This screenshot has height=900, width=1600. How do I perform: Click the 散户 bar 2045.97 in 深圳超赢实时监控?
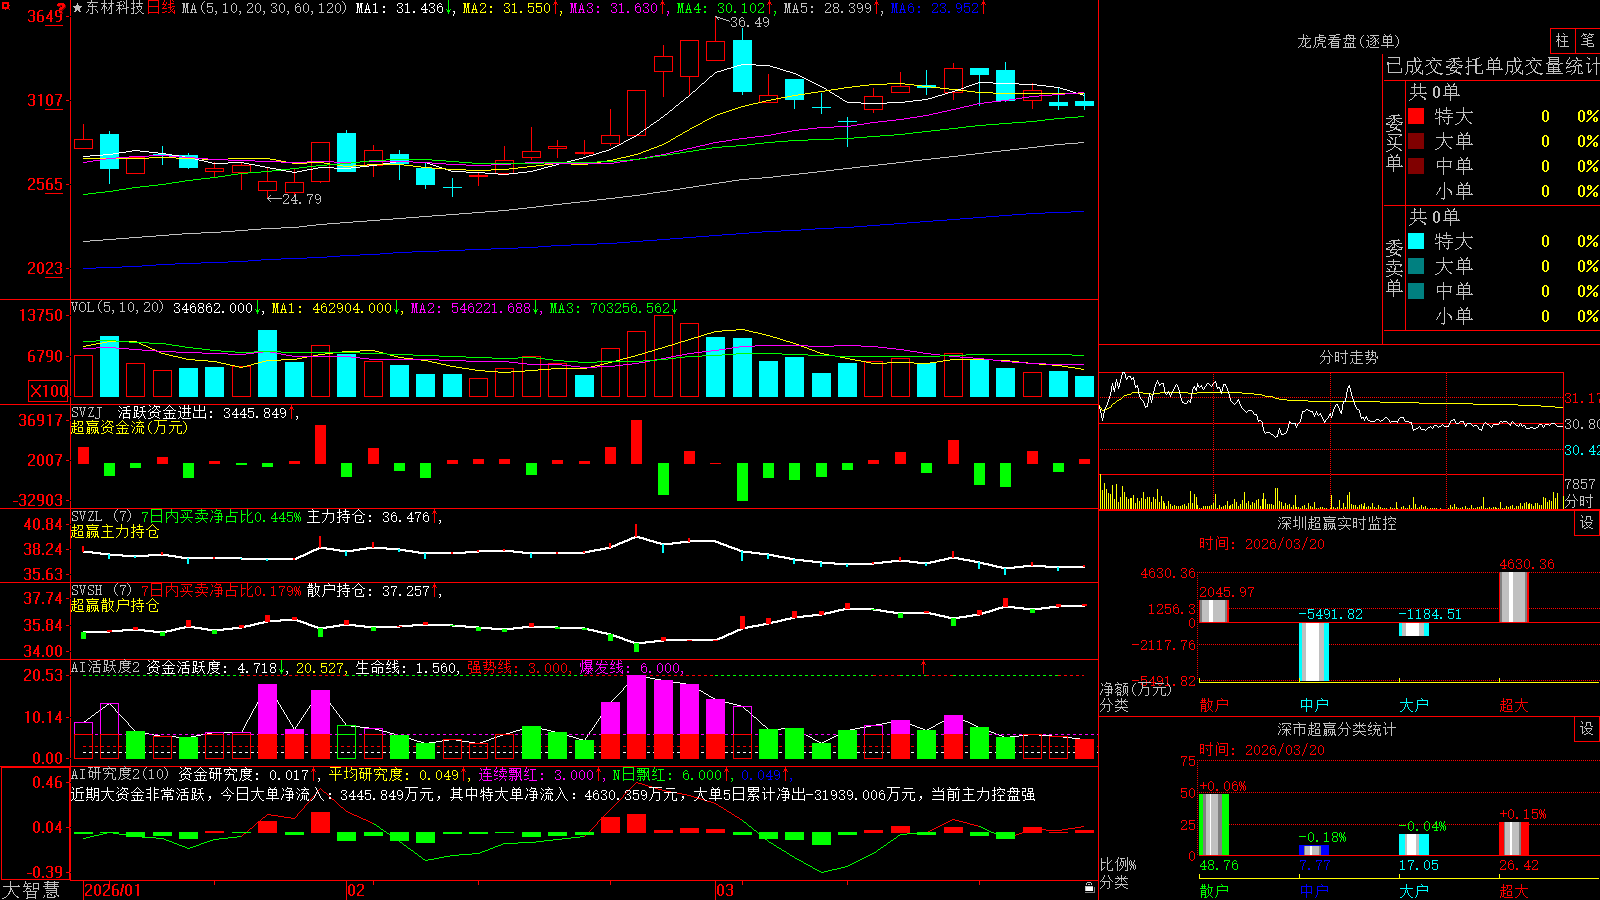click(1214, 611)
